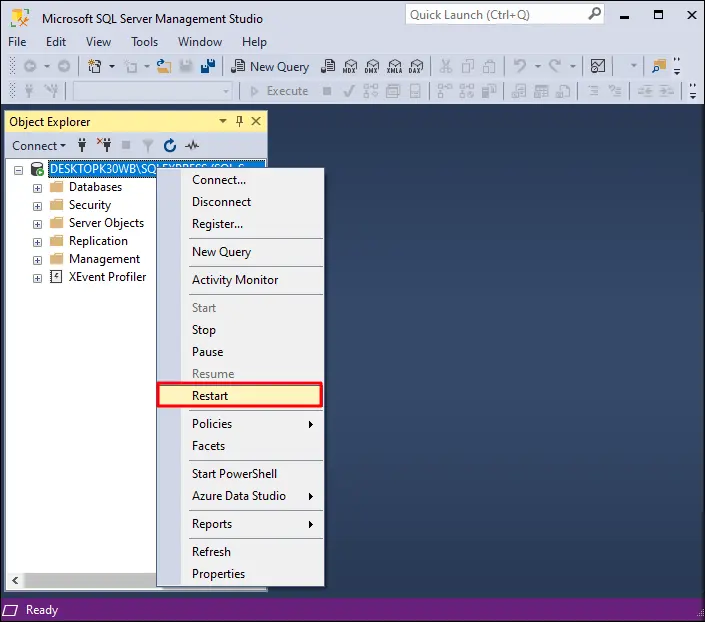Expand the XEvent Profiler node
This screenshot has width=705, height=622.
pos(37,278)
